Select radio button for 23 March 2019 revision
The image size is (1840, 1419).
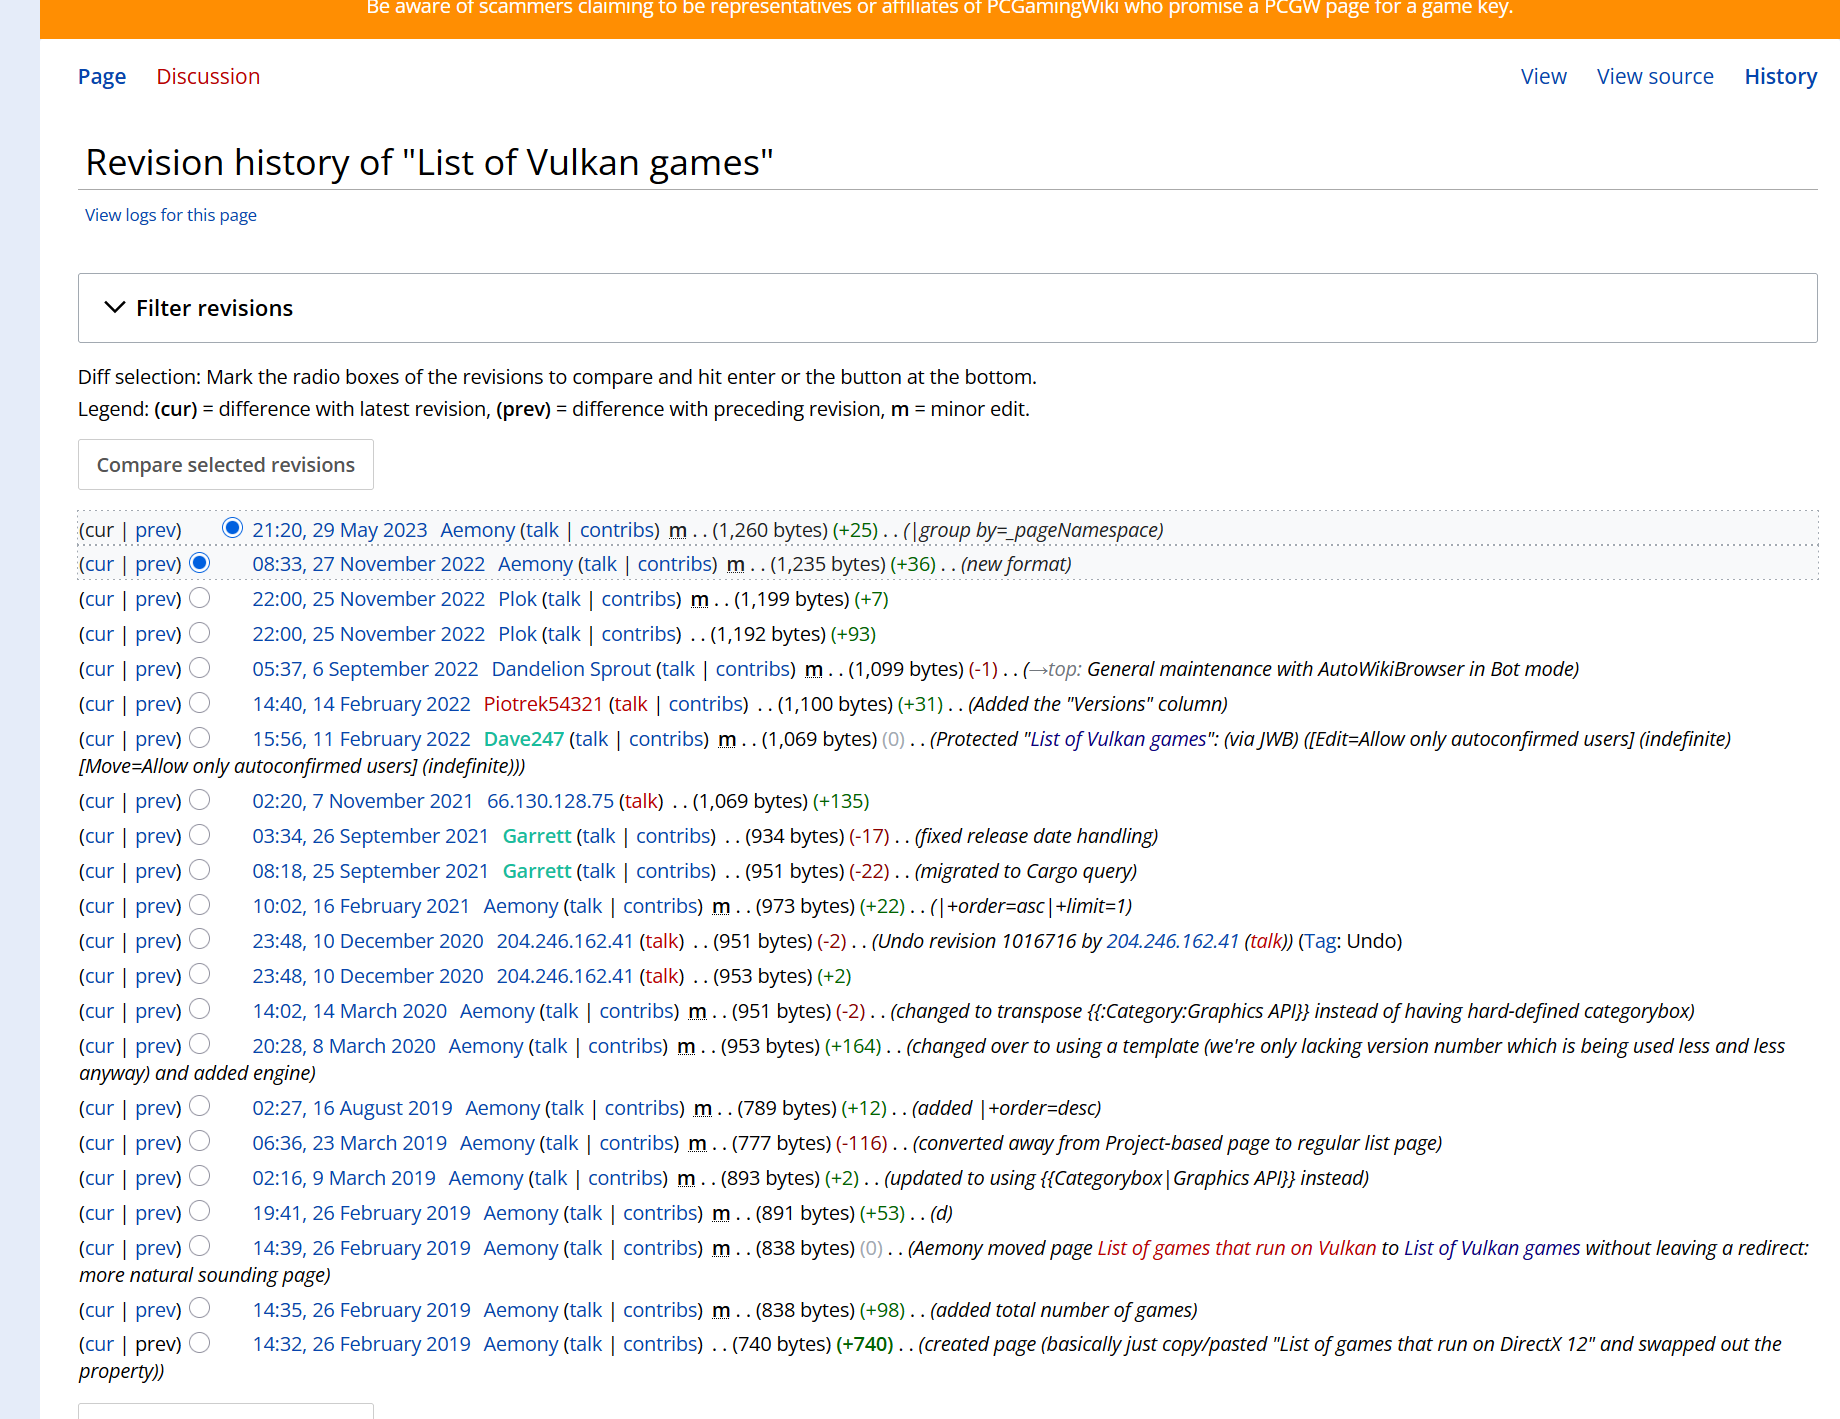(200, 1142)
